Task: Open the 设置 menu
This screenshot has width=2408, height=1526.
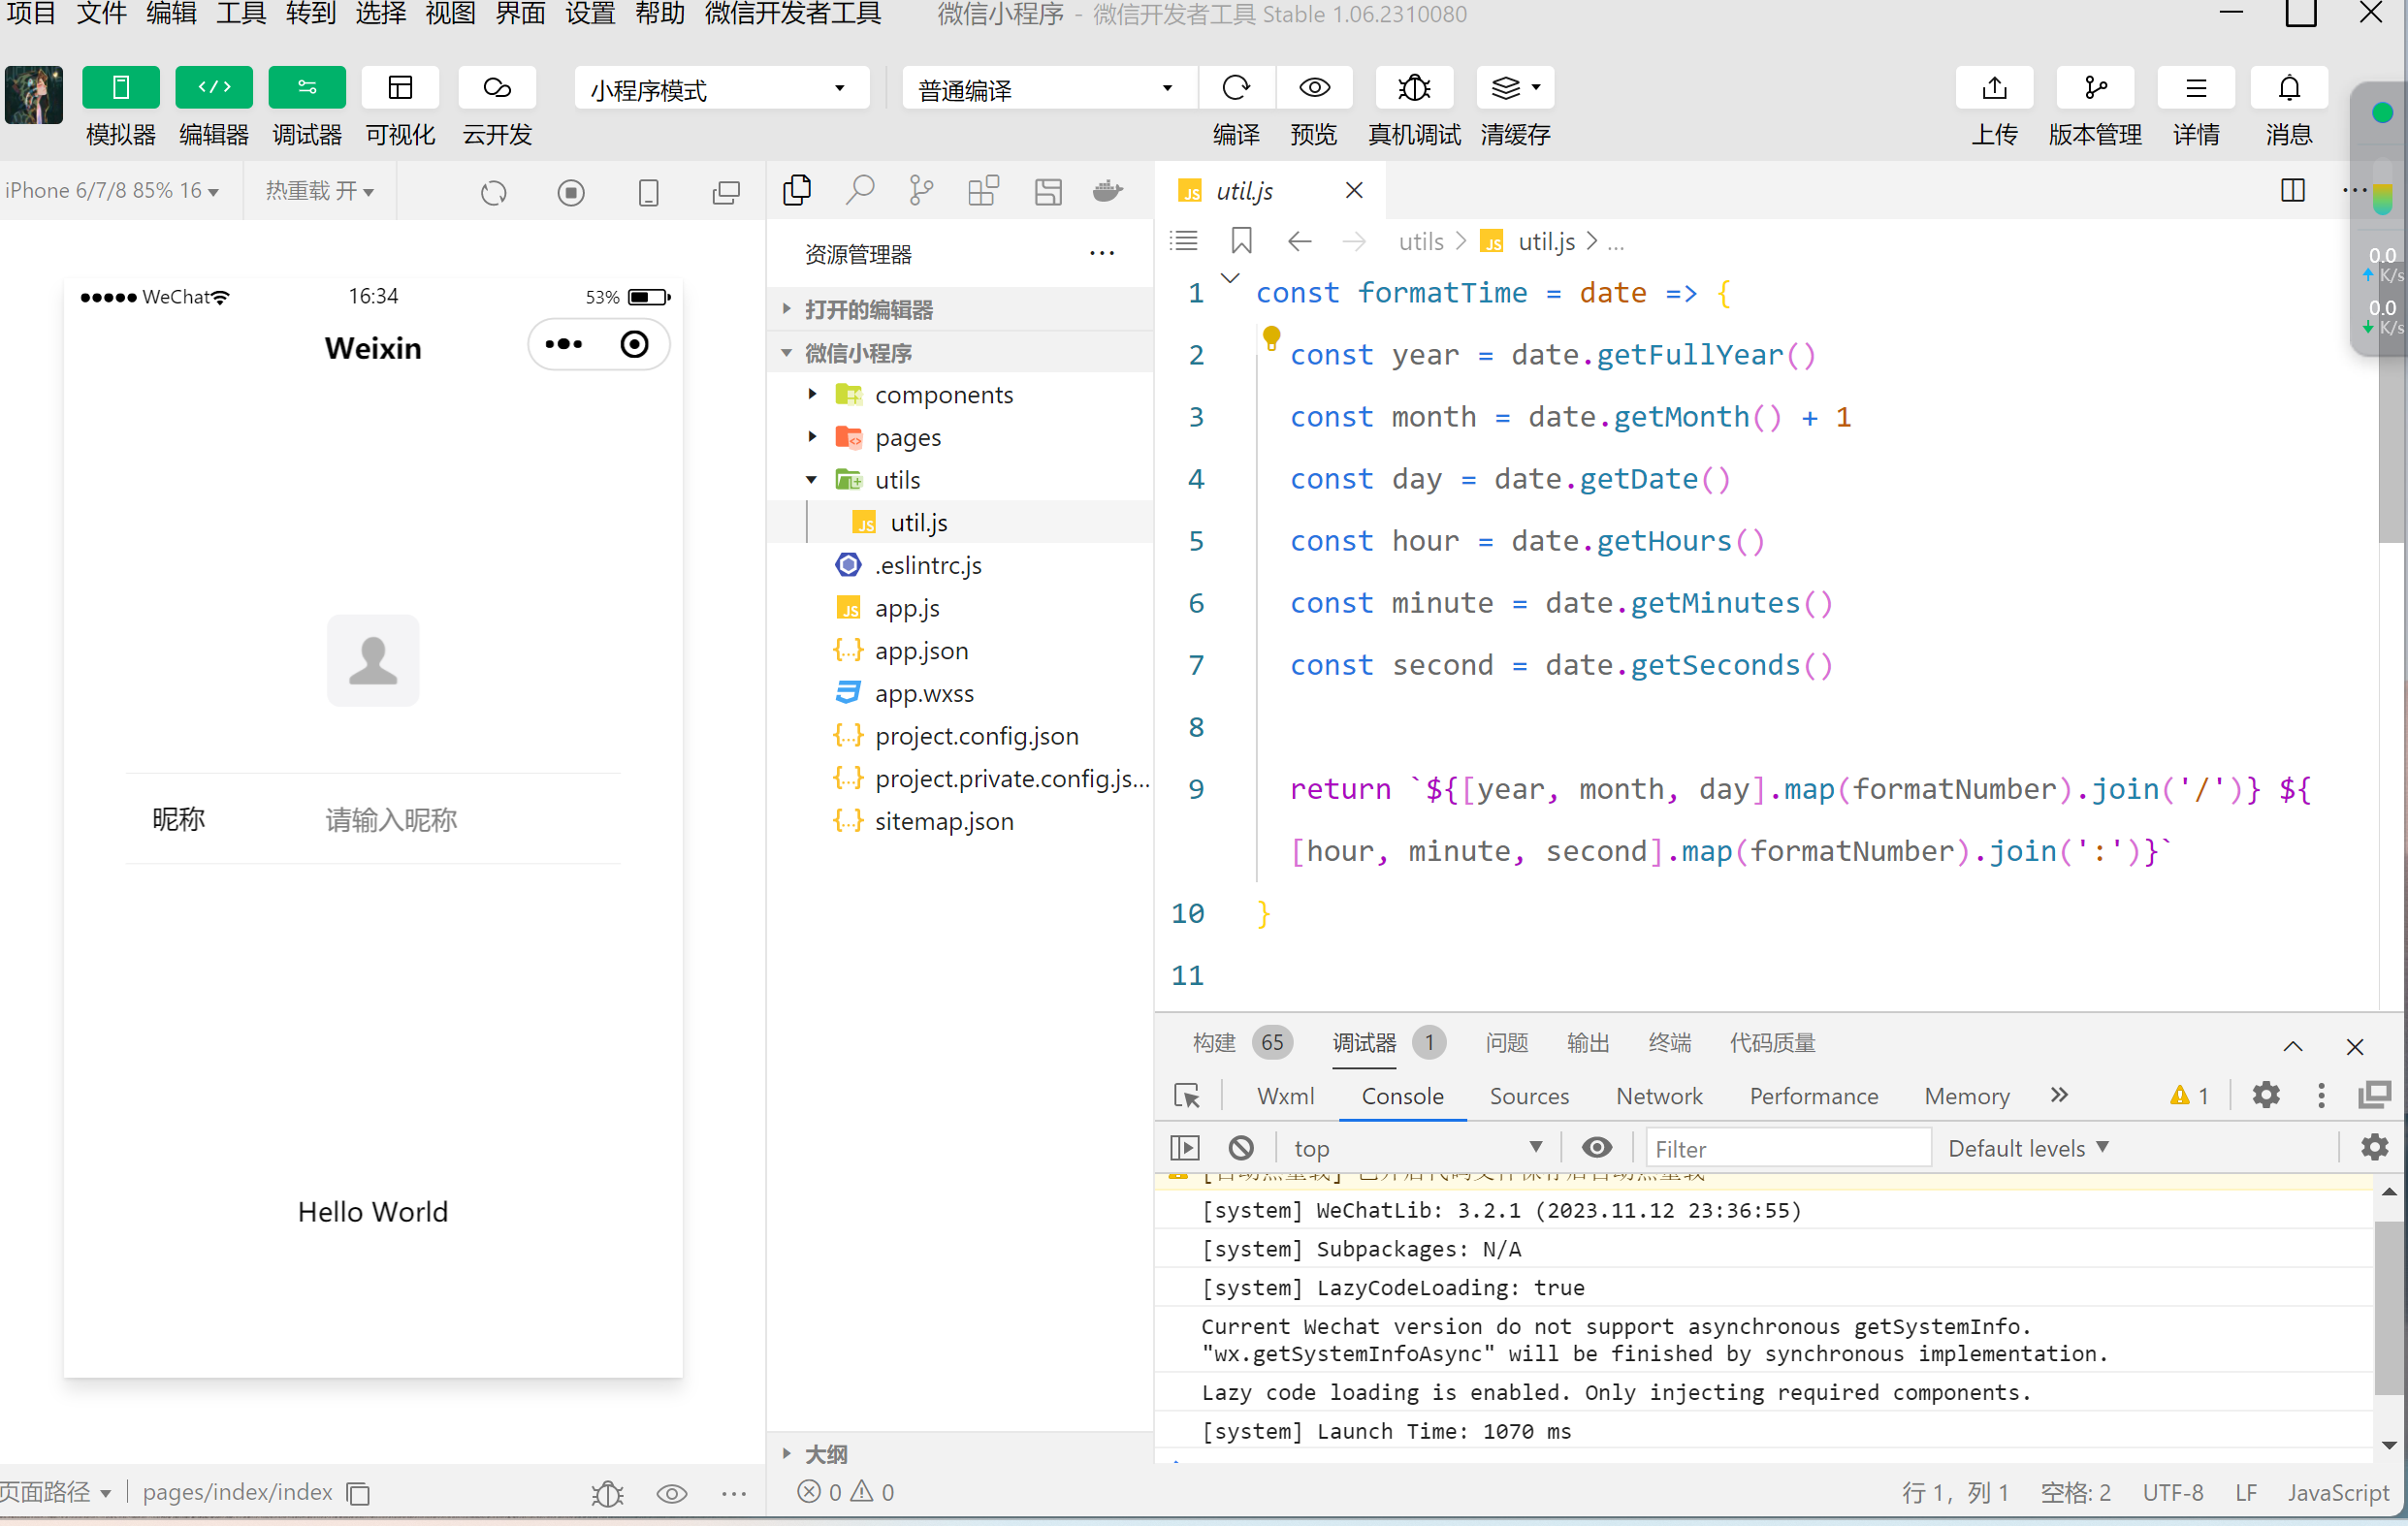Action: (x=590, y=14)
